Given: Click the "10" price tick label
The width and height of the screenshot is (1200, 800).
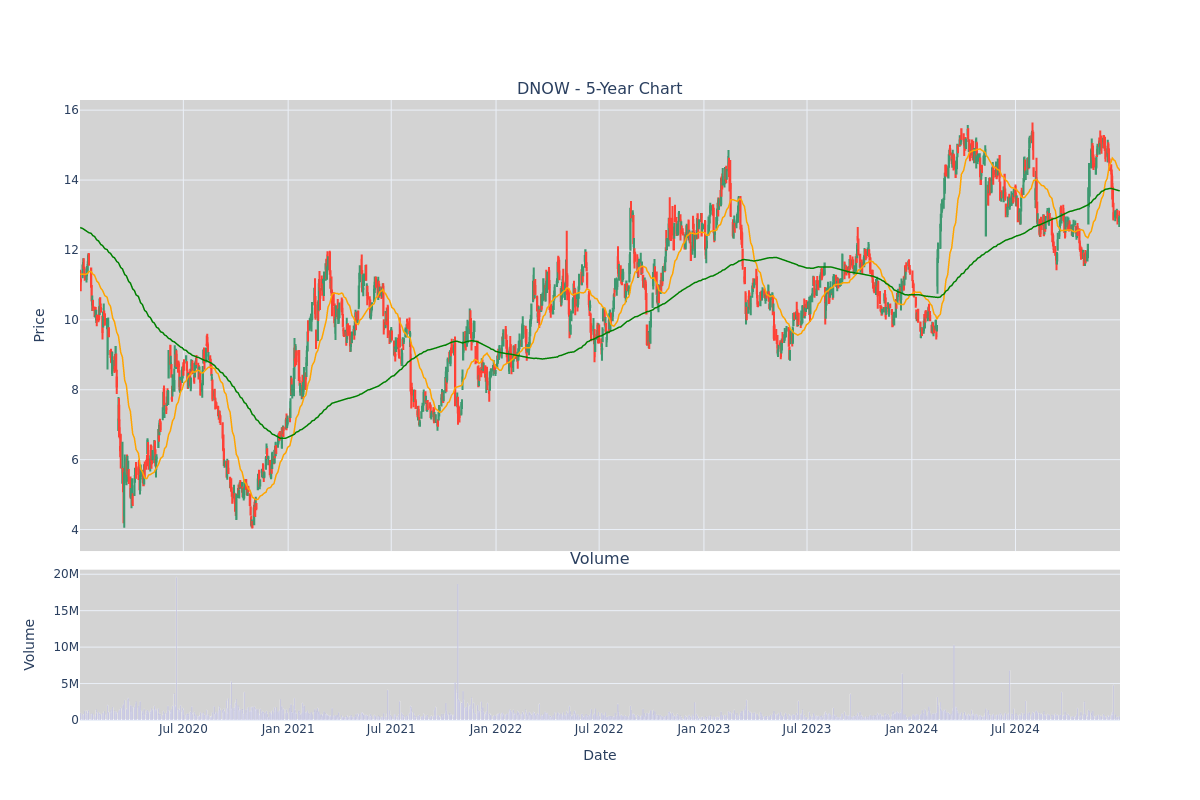Looking at the screenshot, I should [70, 320].
